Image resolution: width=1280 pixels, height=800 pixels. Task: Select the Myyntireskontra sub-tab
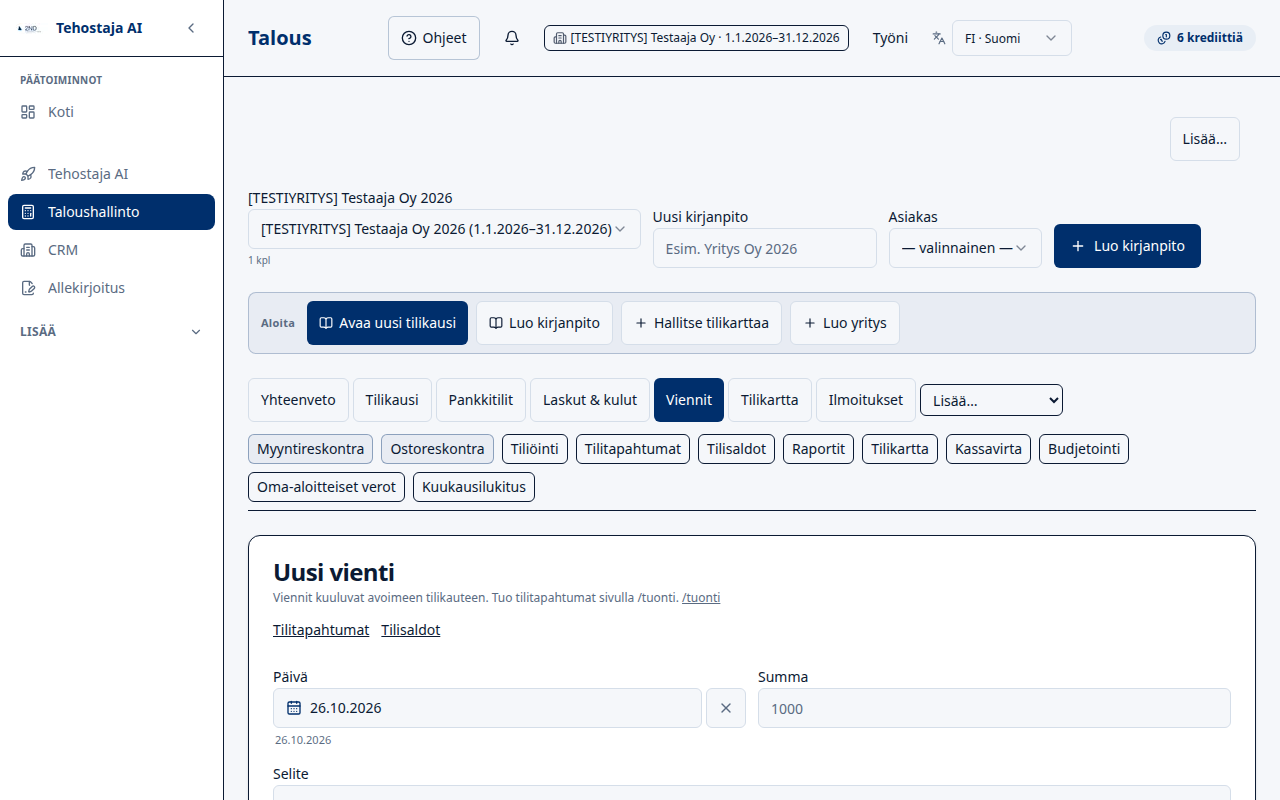[x=310, y=449]
